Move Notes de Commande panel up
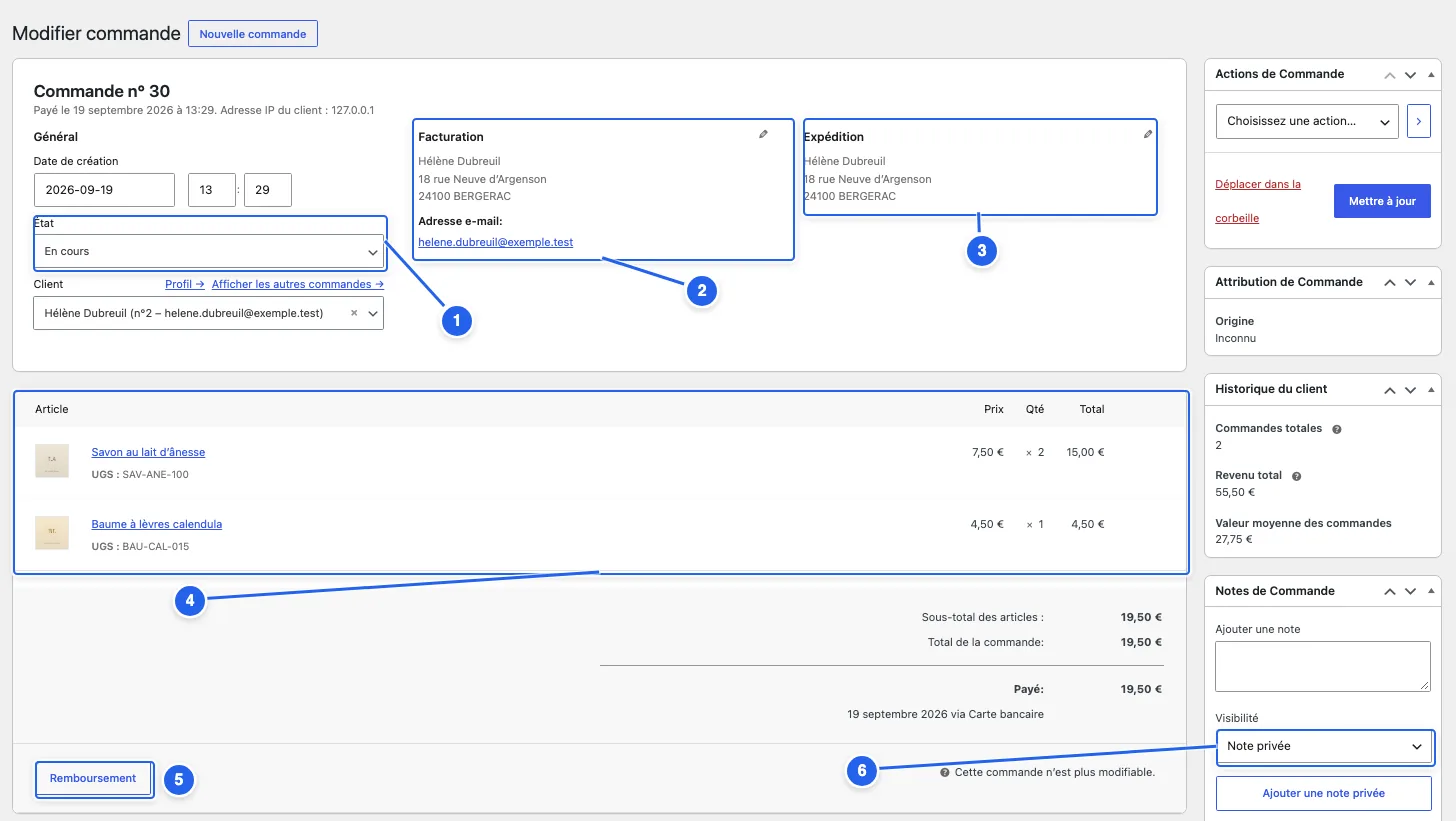The height and width of the screenshot is (821, 1456). (1389, 592)
